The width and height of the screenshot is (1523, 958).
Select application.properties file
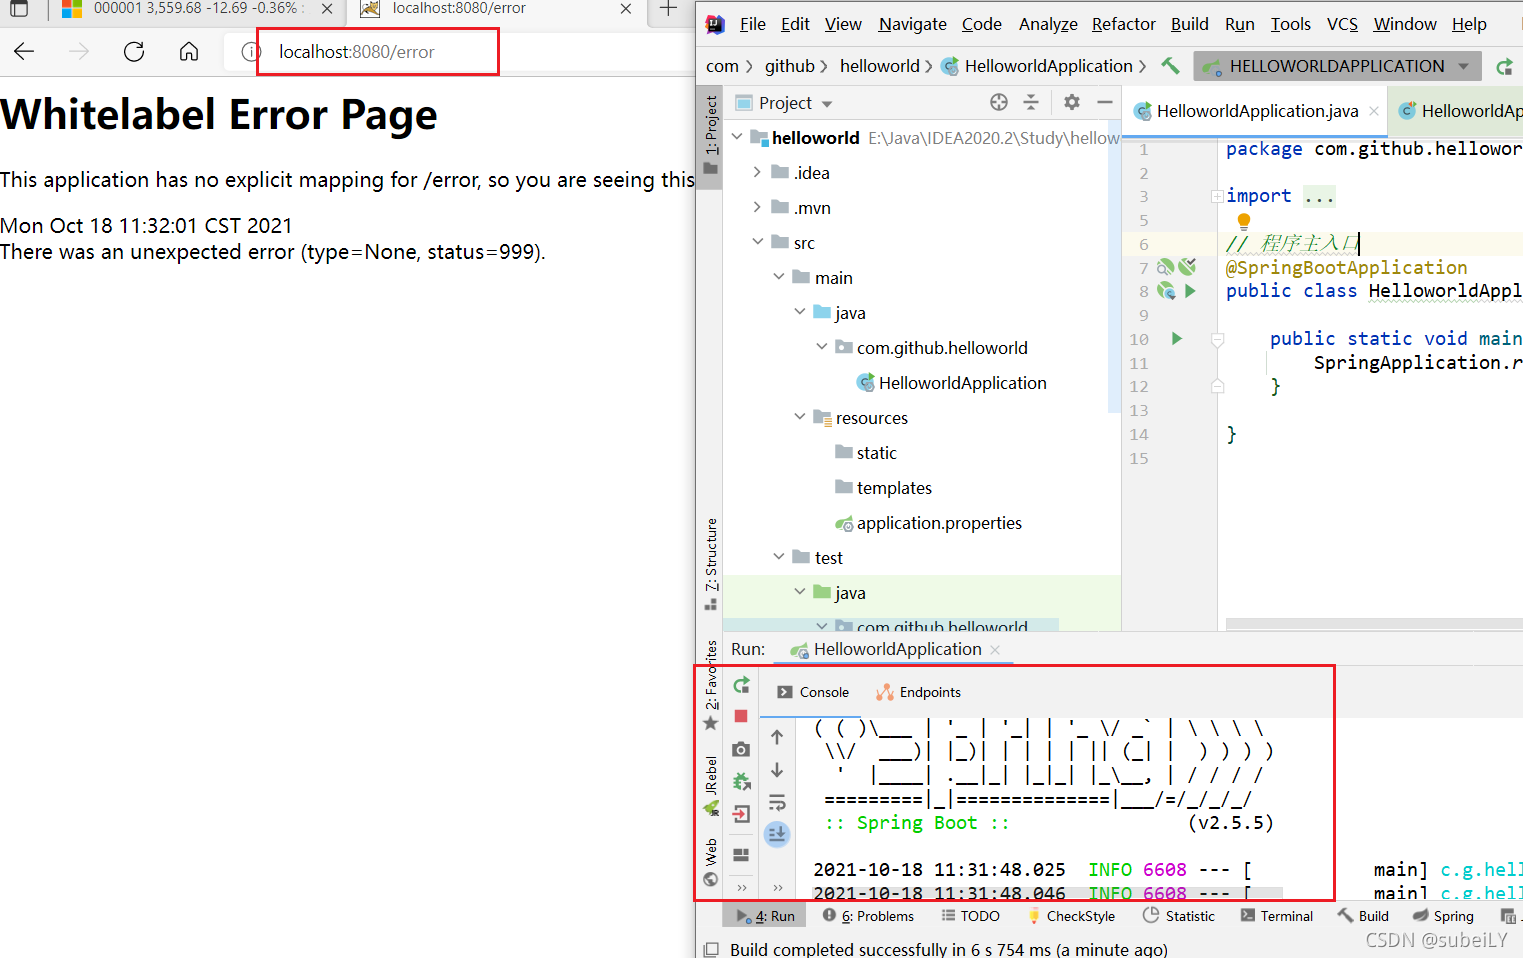(x=928, y=523)
